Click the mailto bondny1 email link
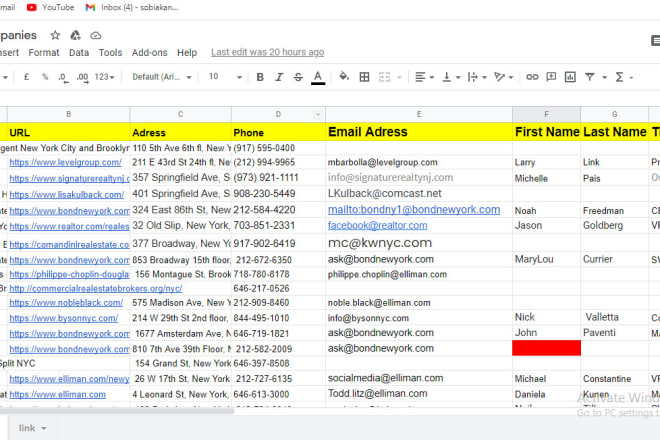The height and width of the screenshot is (440, 660). click(x=414, y=210)
